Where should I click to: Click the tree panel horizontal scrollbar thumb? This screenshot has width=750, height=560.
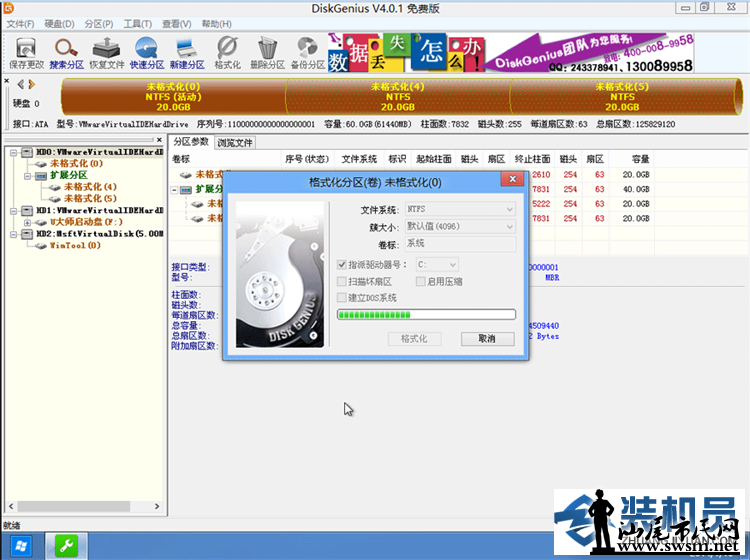click(74, 506)
